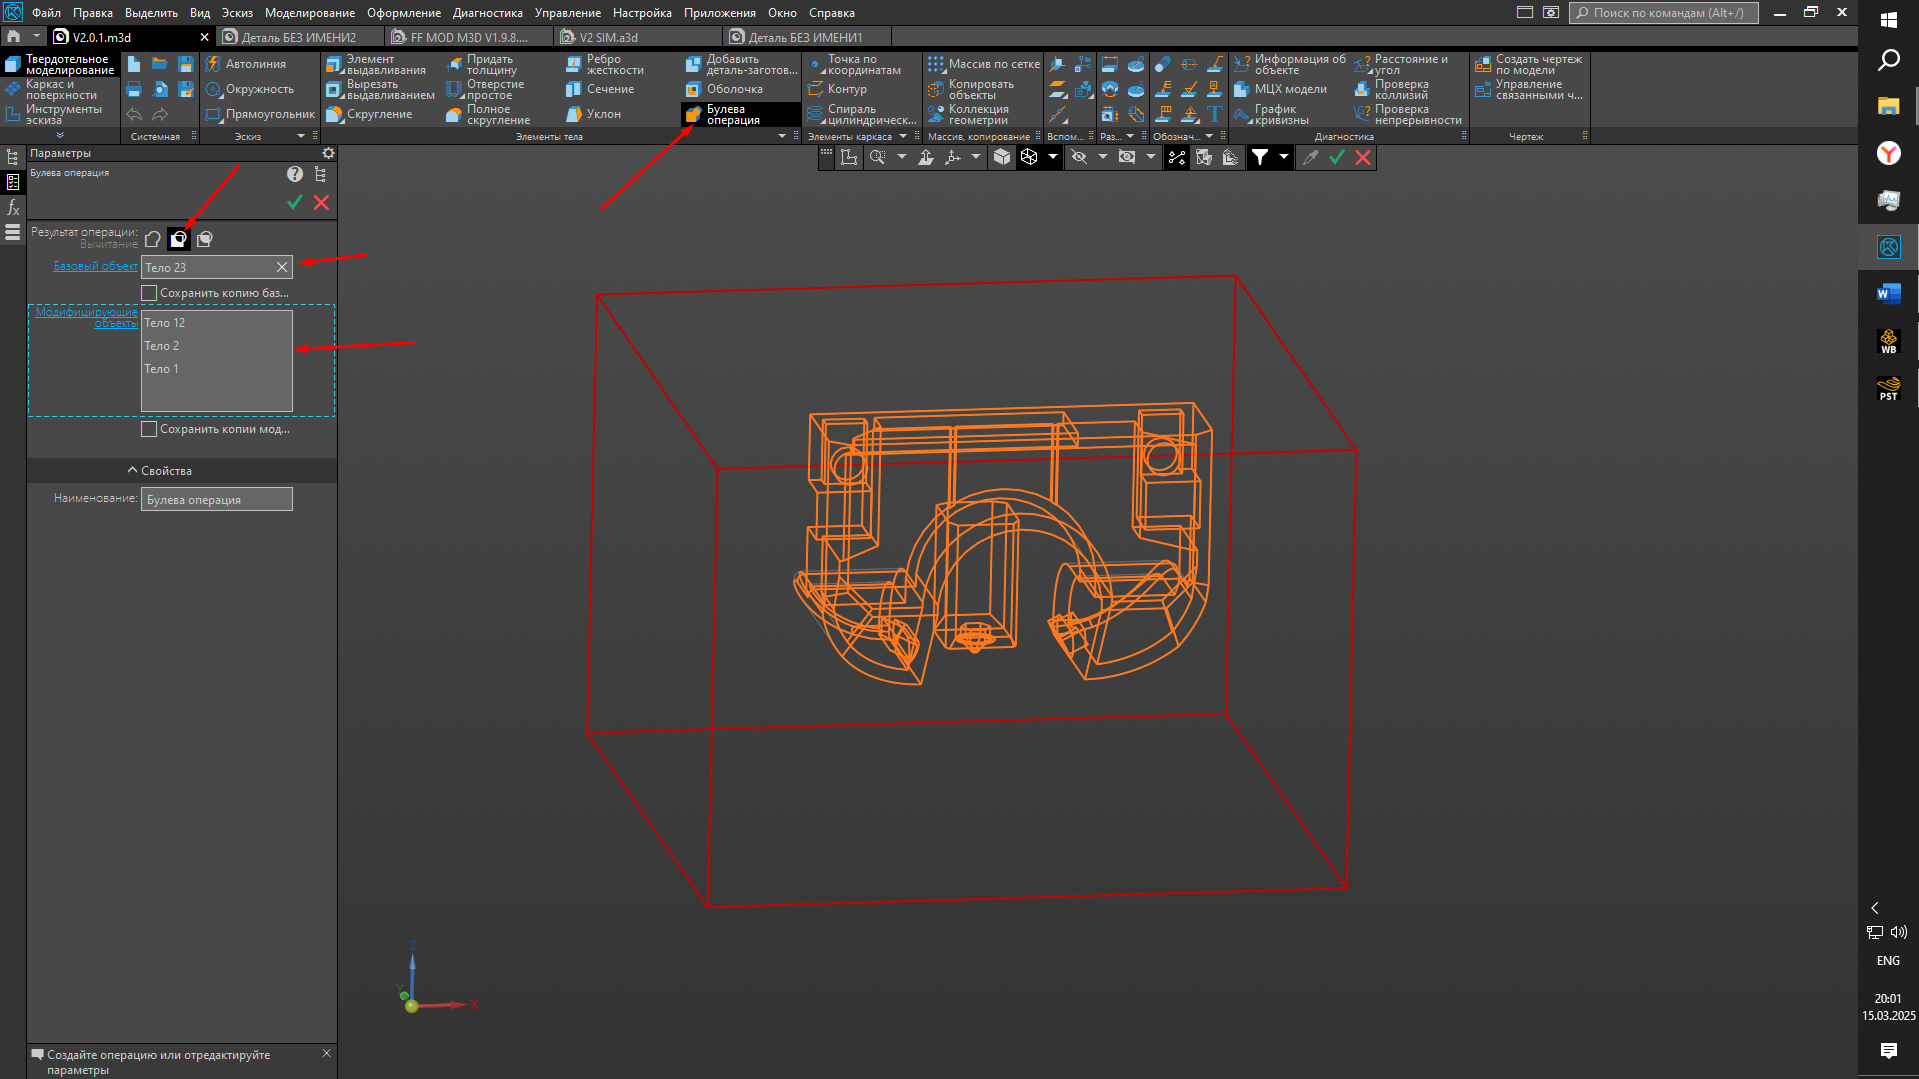Screen dimensions: 1919x1079
Task: Open orientation dropdown arrow
Action: pos(976,157)
